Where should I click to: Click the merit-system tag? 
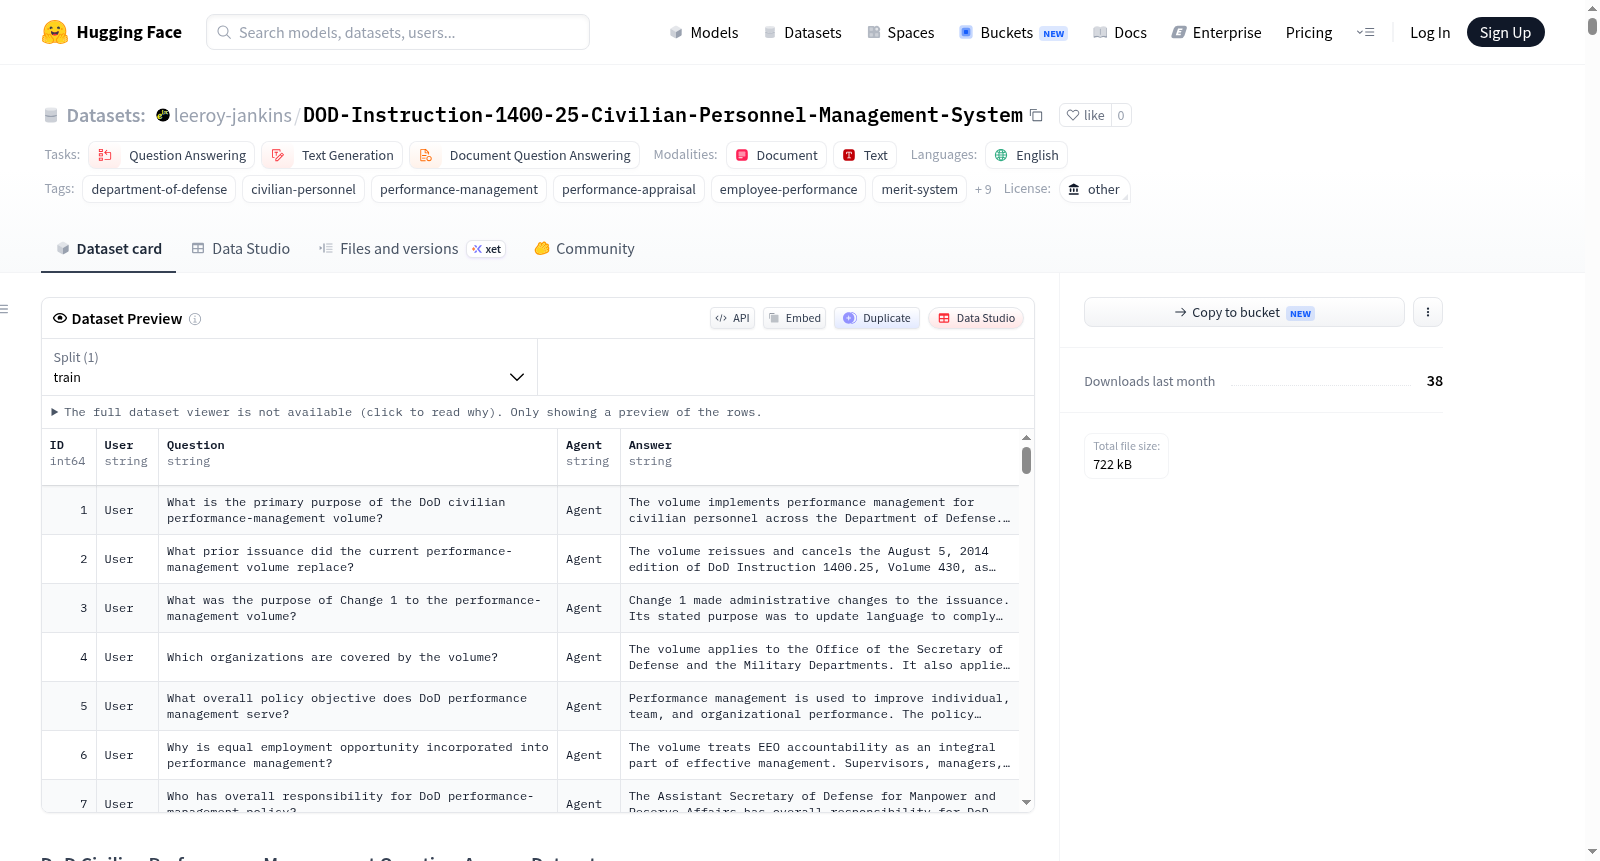coord(920,189)
